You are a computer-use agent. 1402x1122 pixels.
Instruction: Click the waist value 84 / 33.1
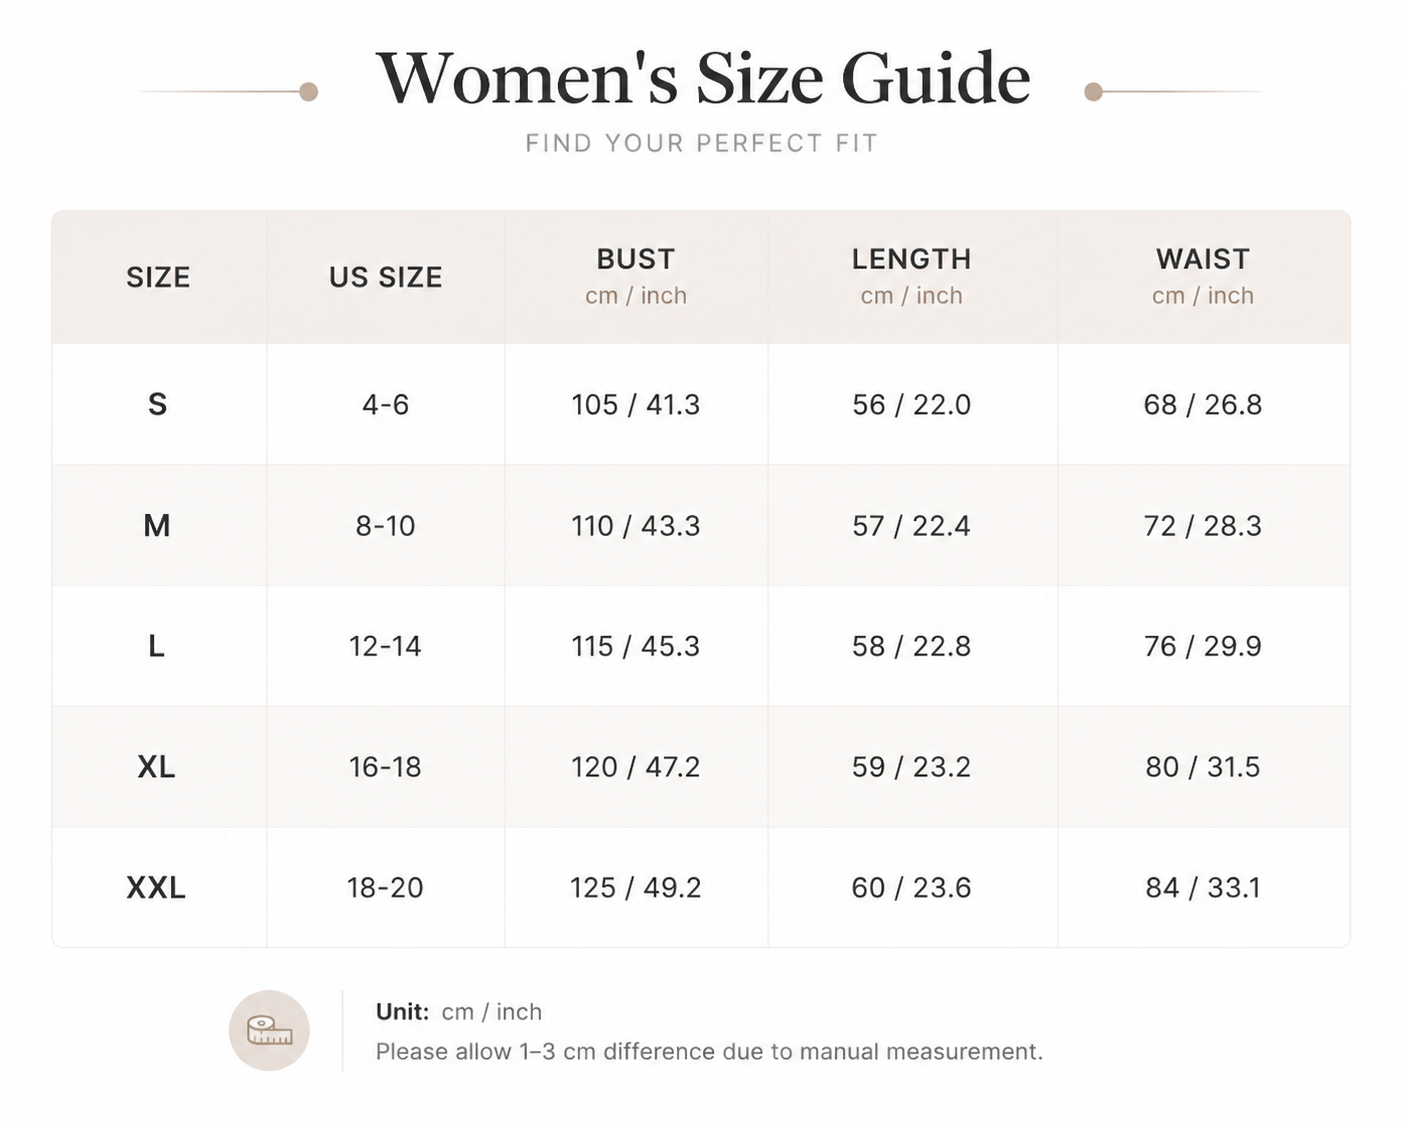coord(1203,888)
